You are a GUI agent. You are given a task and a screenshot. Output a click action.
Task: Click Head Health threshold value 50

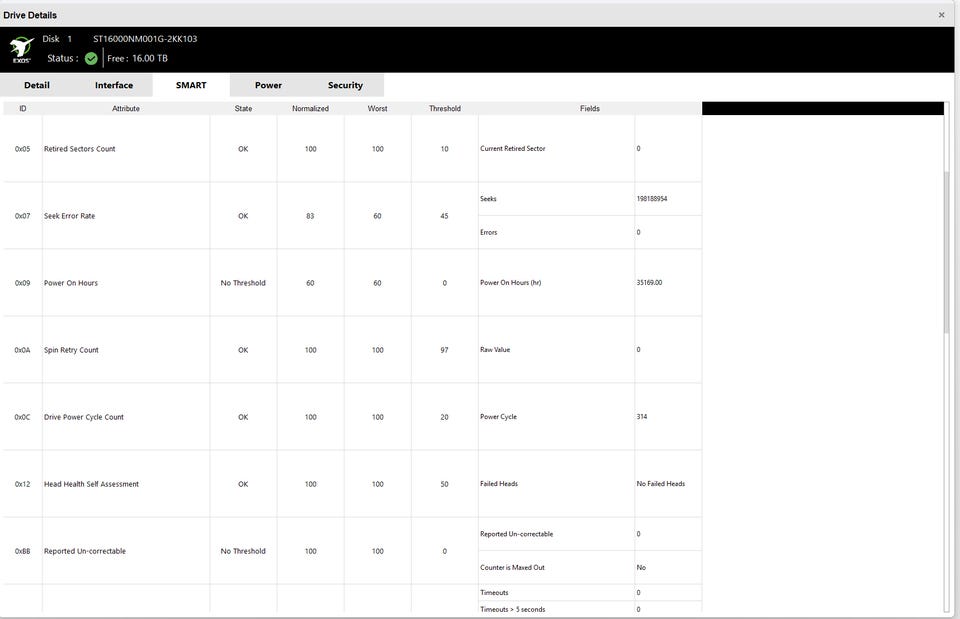pos(444,484)
